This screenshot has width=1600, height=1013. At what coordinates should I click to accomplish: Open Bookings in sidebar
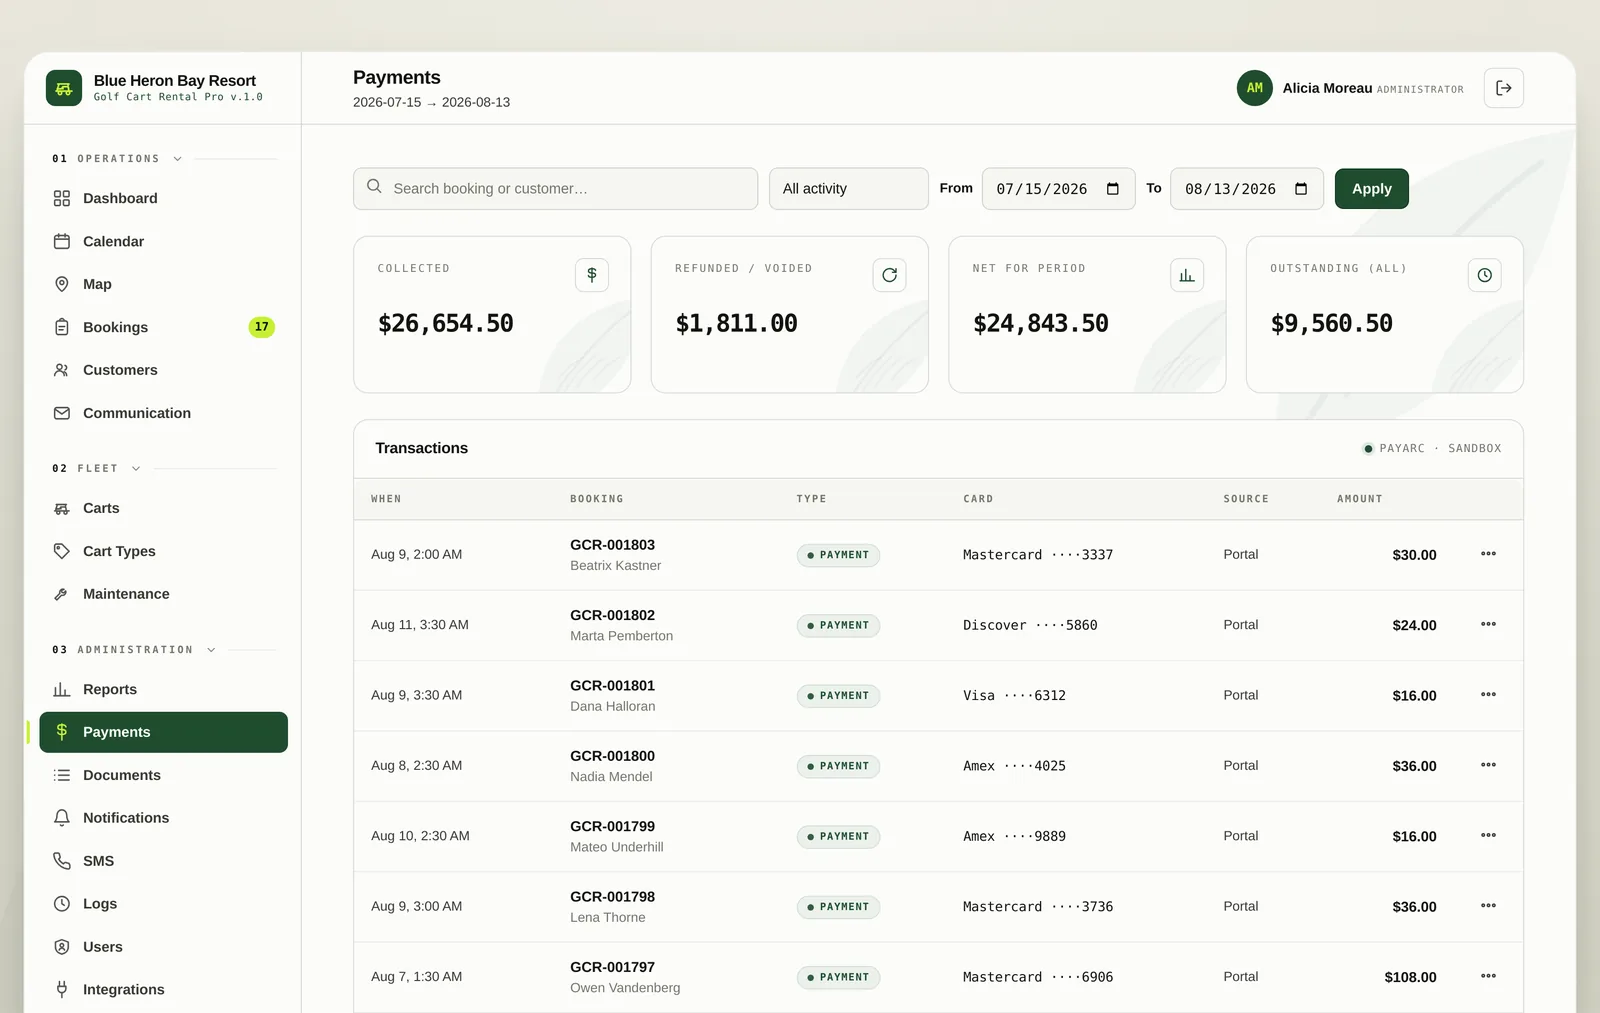(x=163, y=327)
